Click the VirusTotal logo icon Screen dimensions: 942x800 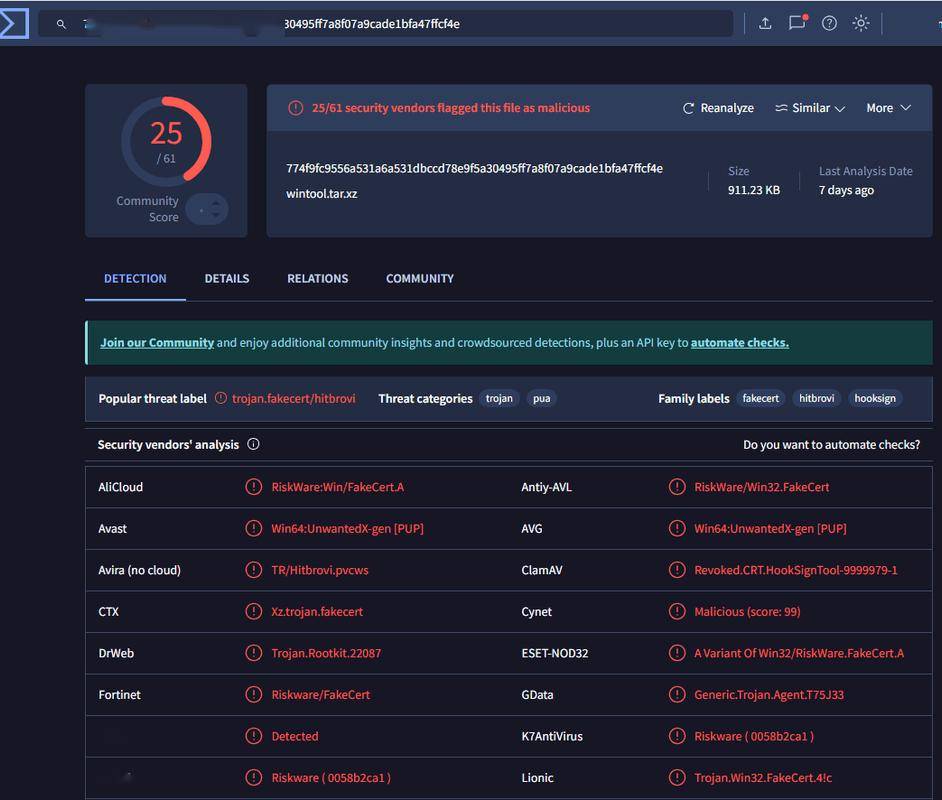pos(13,23)
